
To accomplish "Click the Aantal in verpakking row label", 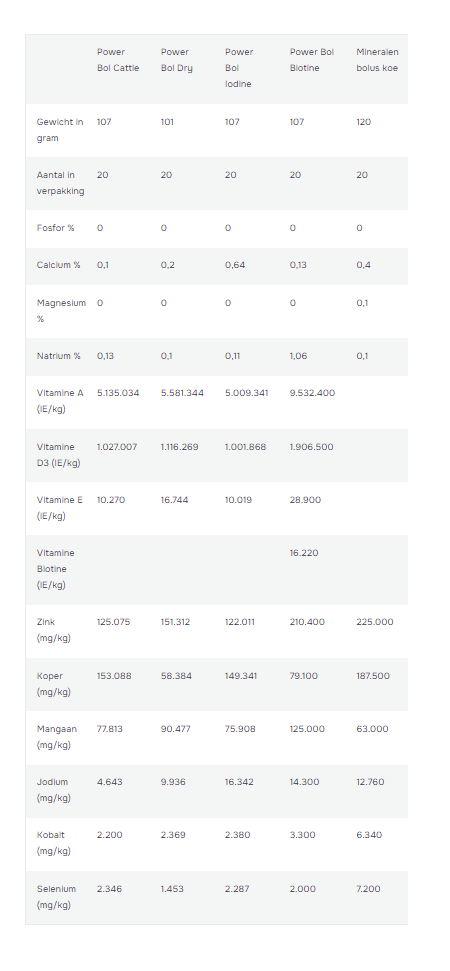I will coord(60,183).
